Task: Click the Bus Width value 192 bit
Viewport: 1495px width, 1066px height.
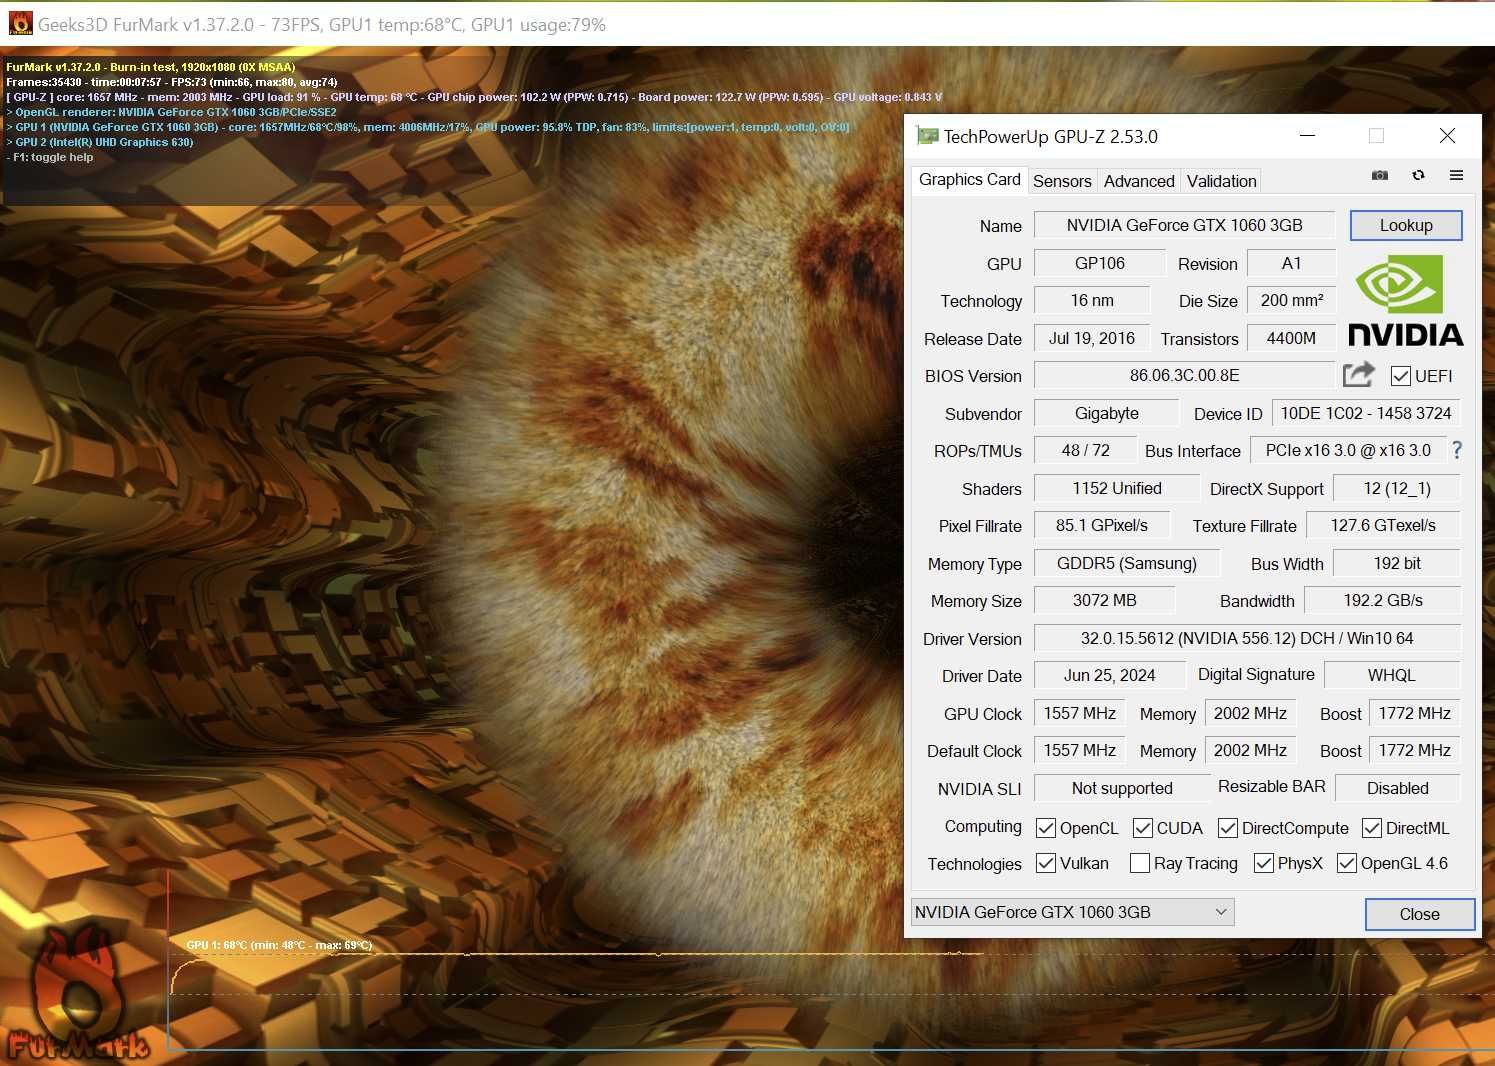Action: (x=1397, y=563)
